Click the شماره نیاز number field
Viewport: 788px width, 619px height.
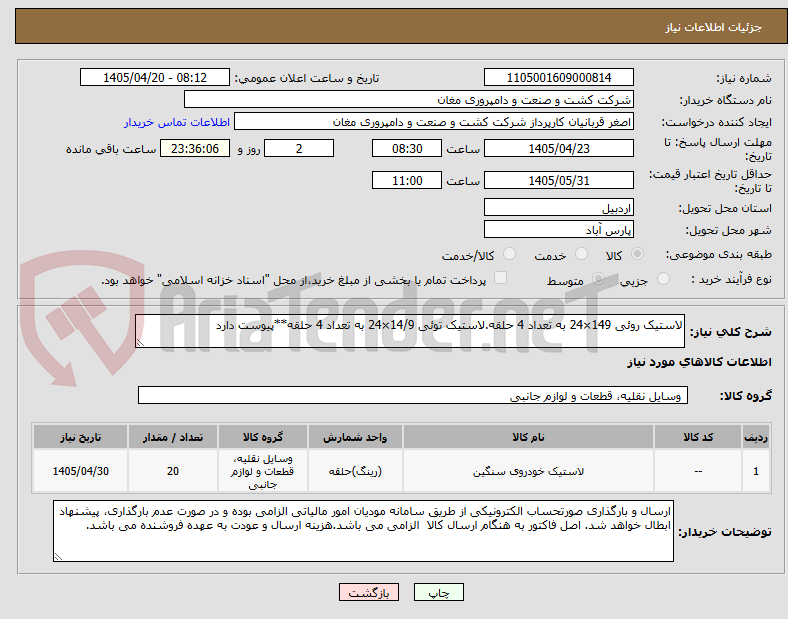(x=558, y=77)
